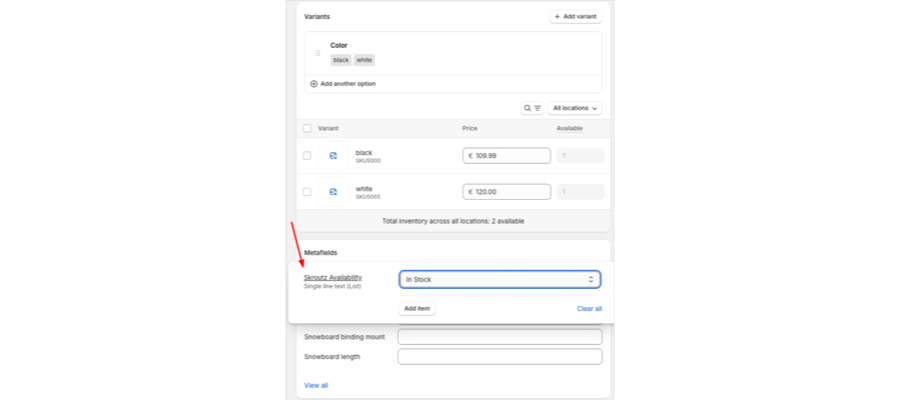The image size is (900, 400).
Task: Focus the Snowboard length field
Action: pyautogui.click(x=500, y=356)
